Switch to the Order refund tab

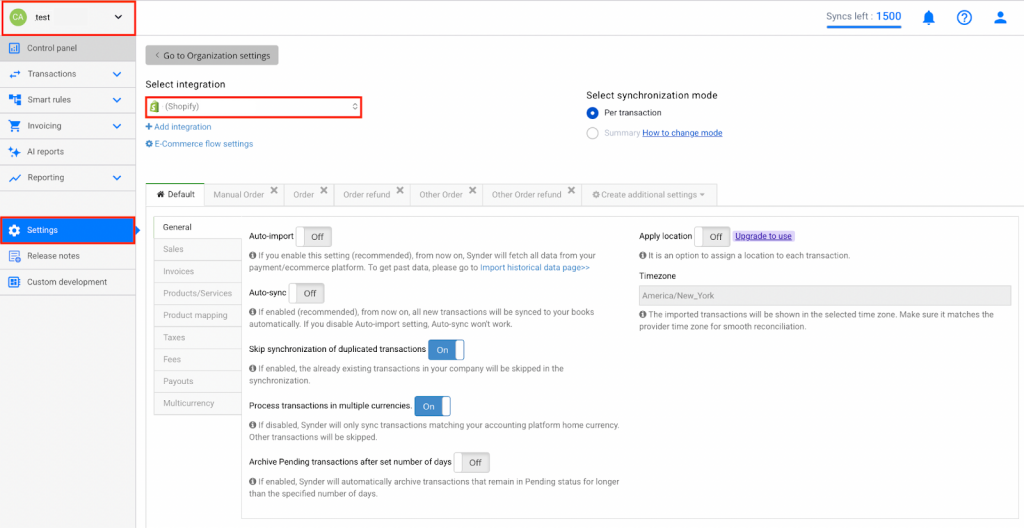(x=366, y=195)
